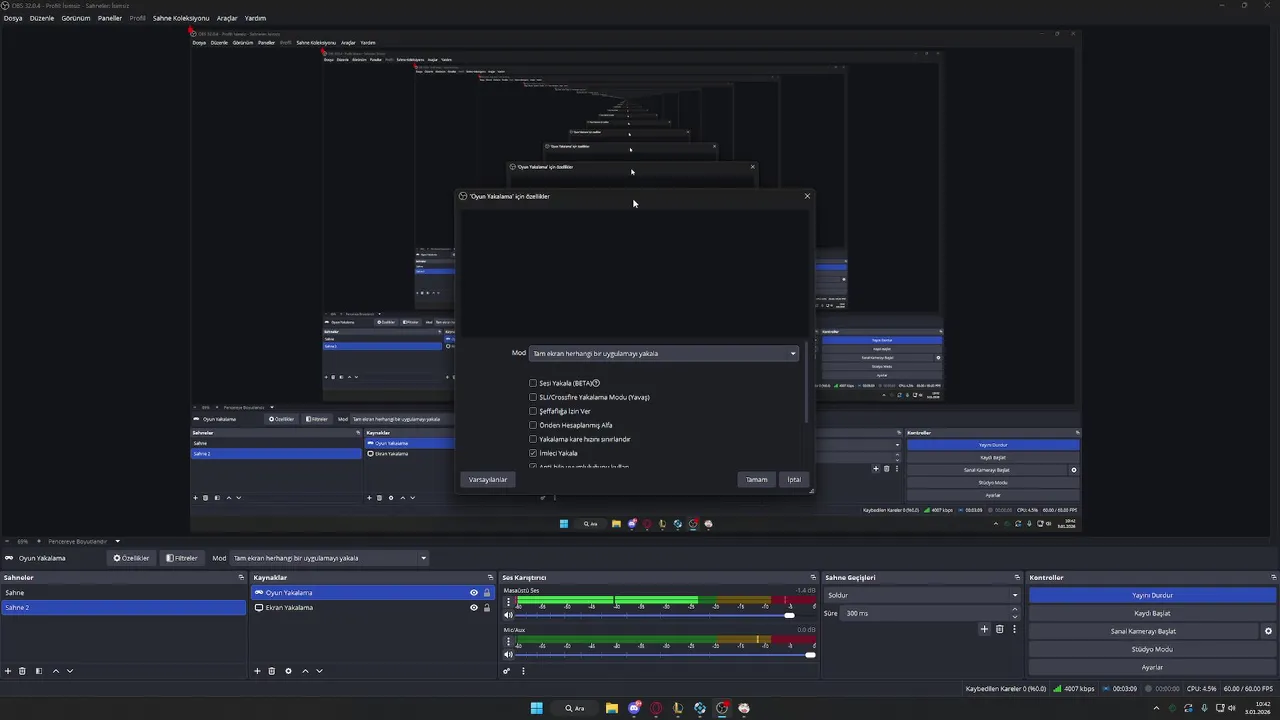Image resolution: width=1280 pixels, height=720 pixels.
Task: Click Kaydı Başlat to start recording
Action: coord(1152,613)
